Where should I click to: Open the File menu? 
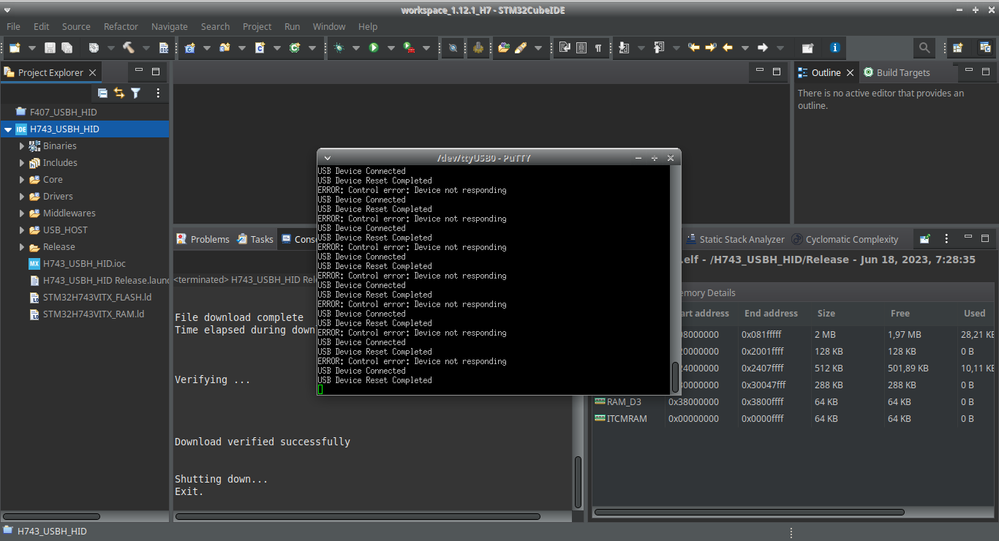(x=13, y=27)
